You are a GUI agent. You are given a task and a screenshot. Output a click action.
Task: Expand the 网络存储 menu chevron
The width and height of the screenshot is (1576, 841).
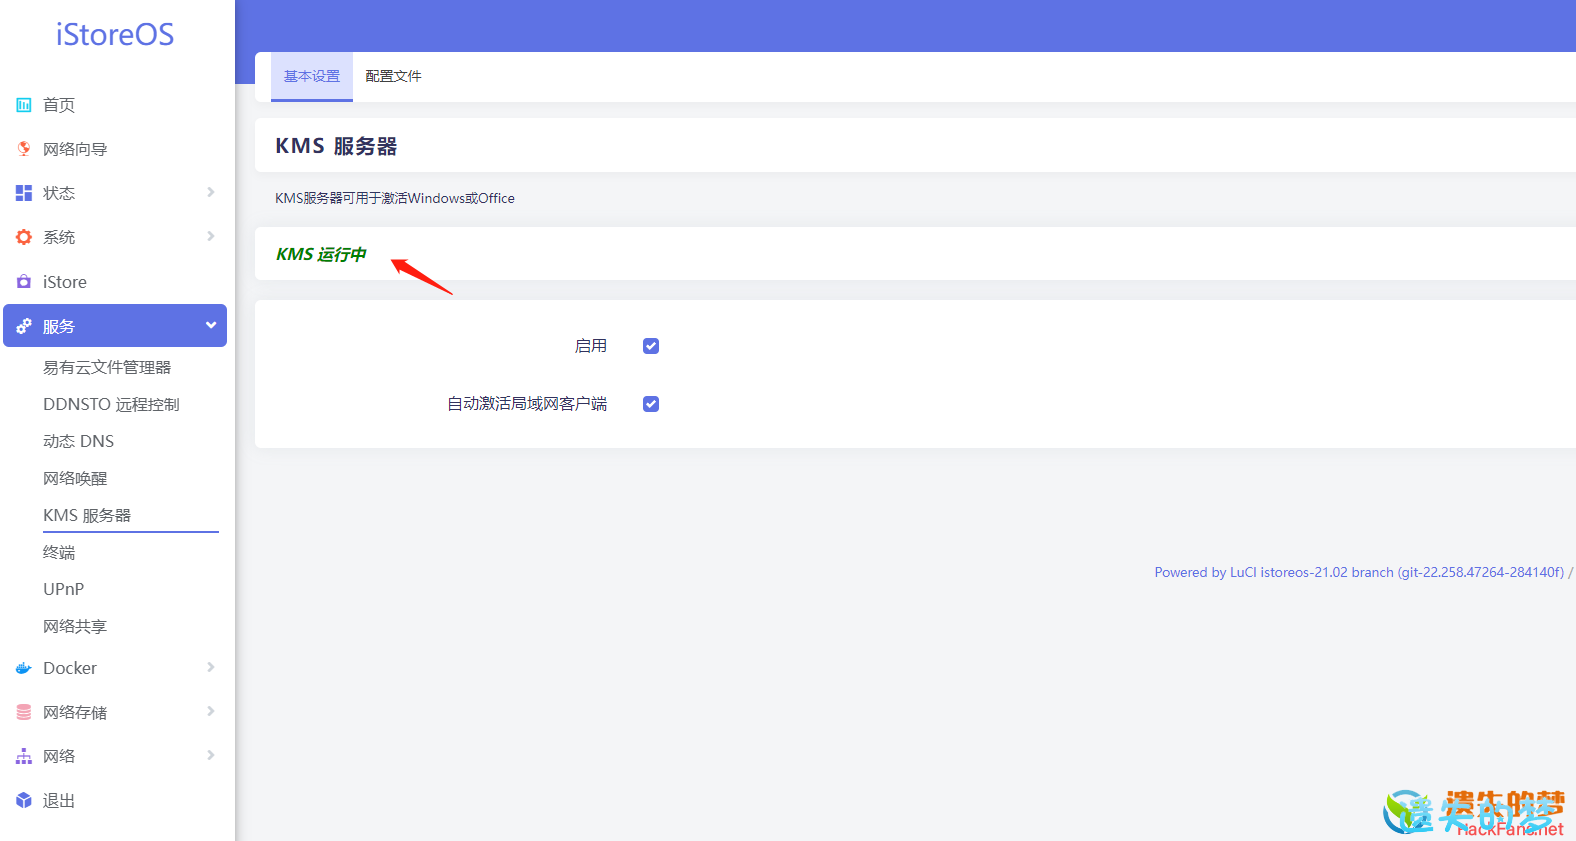coord(211,711)
